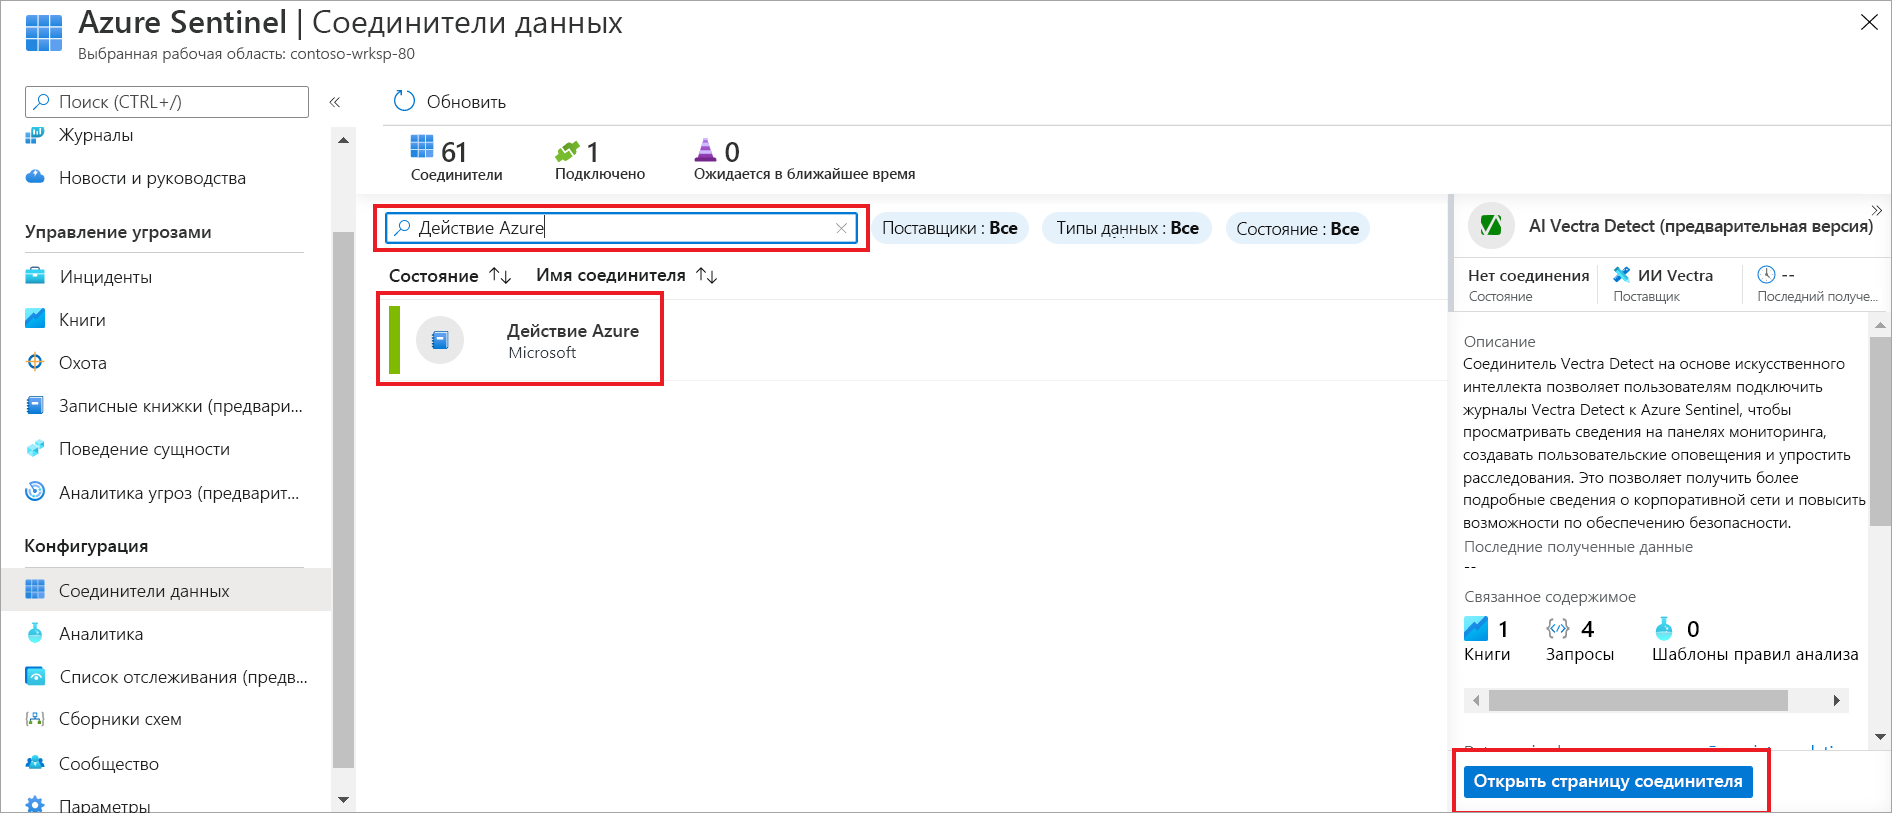Click the Сборники схем icon
Viewport: 1892px width, 813px height.
click(35, 719)
